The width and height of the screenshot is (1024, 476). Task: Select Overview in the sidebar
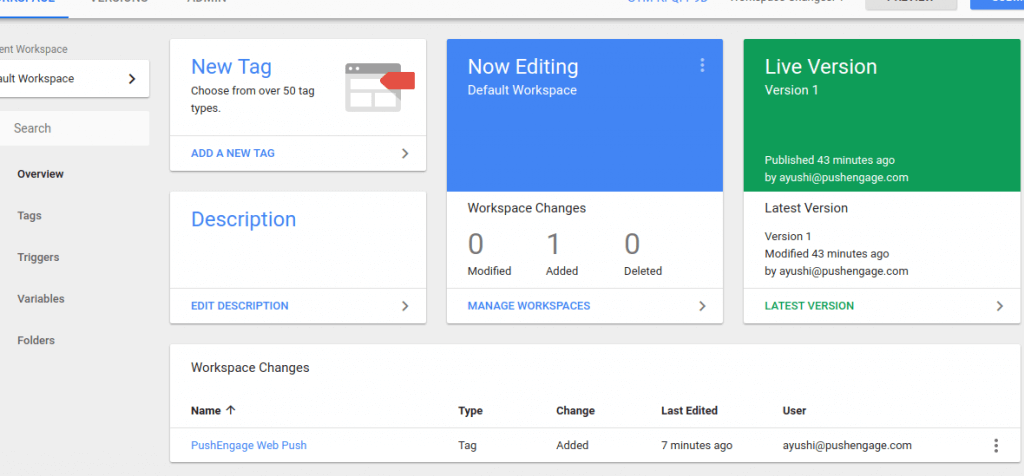(40, 174)
